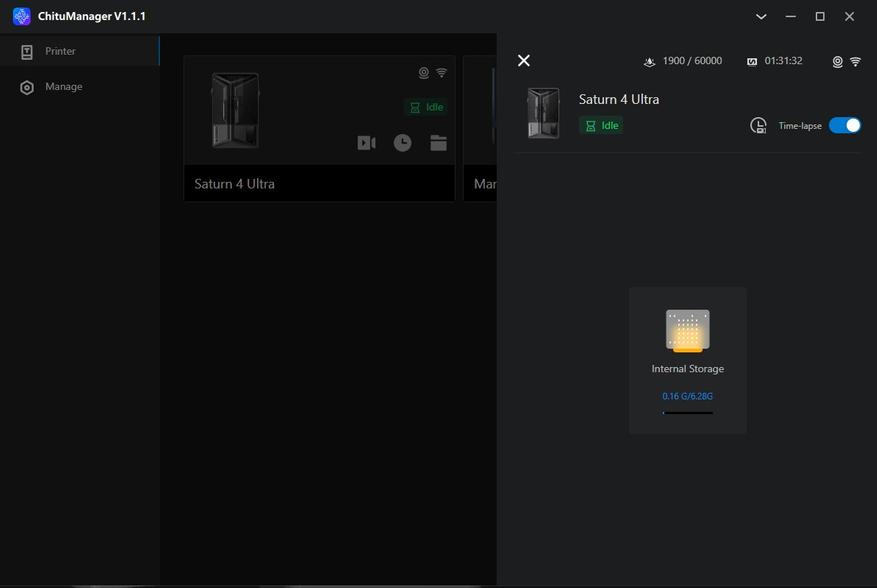The image size is (877, 588).
Task: Click webcam icon in detail panel header
Action: (837, 62)
